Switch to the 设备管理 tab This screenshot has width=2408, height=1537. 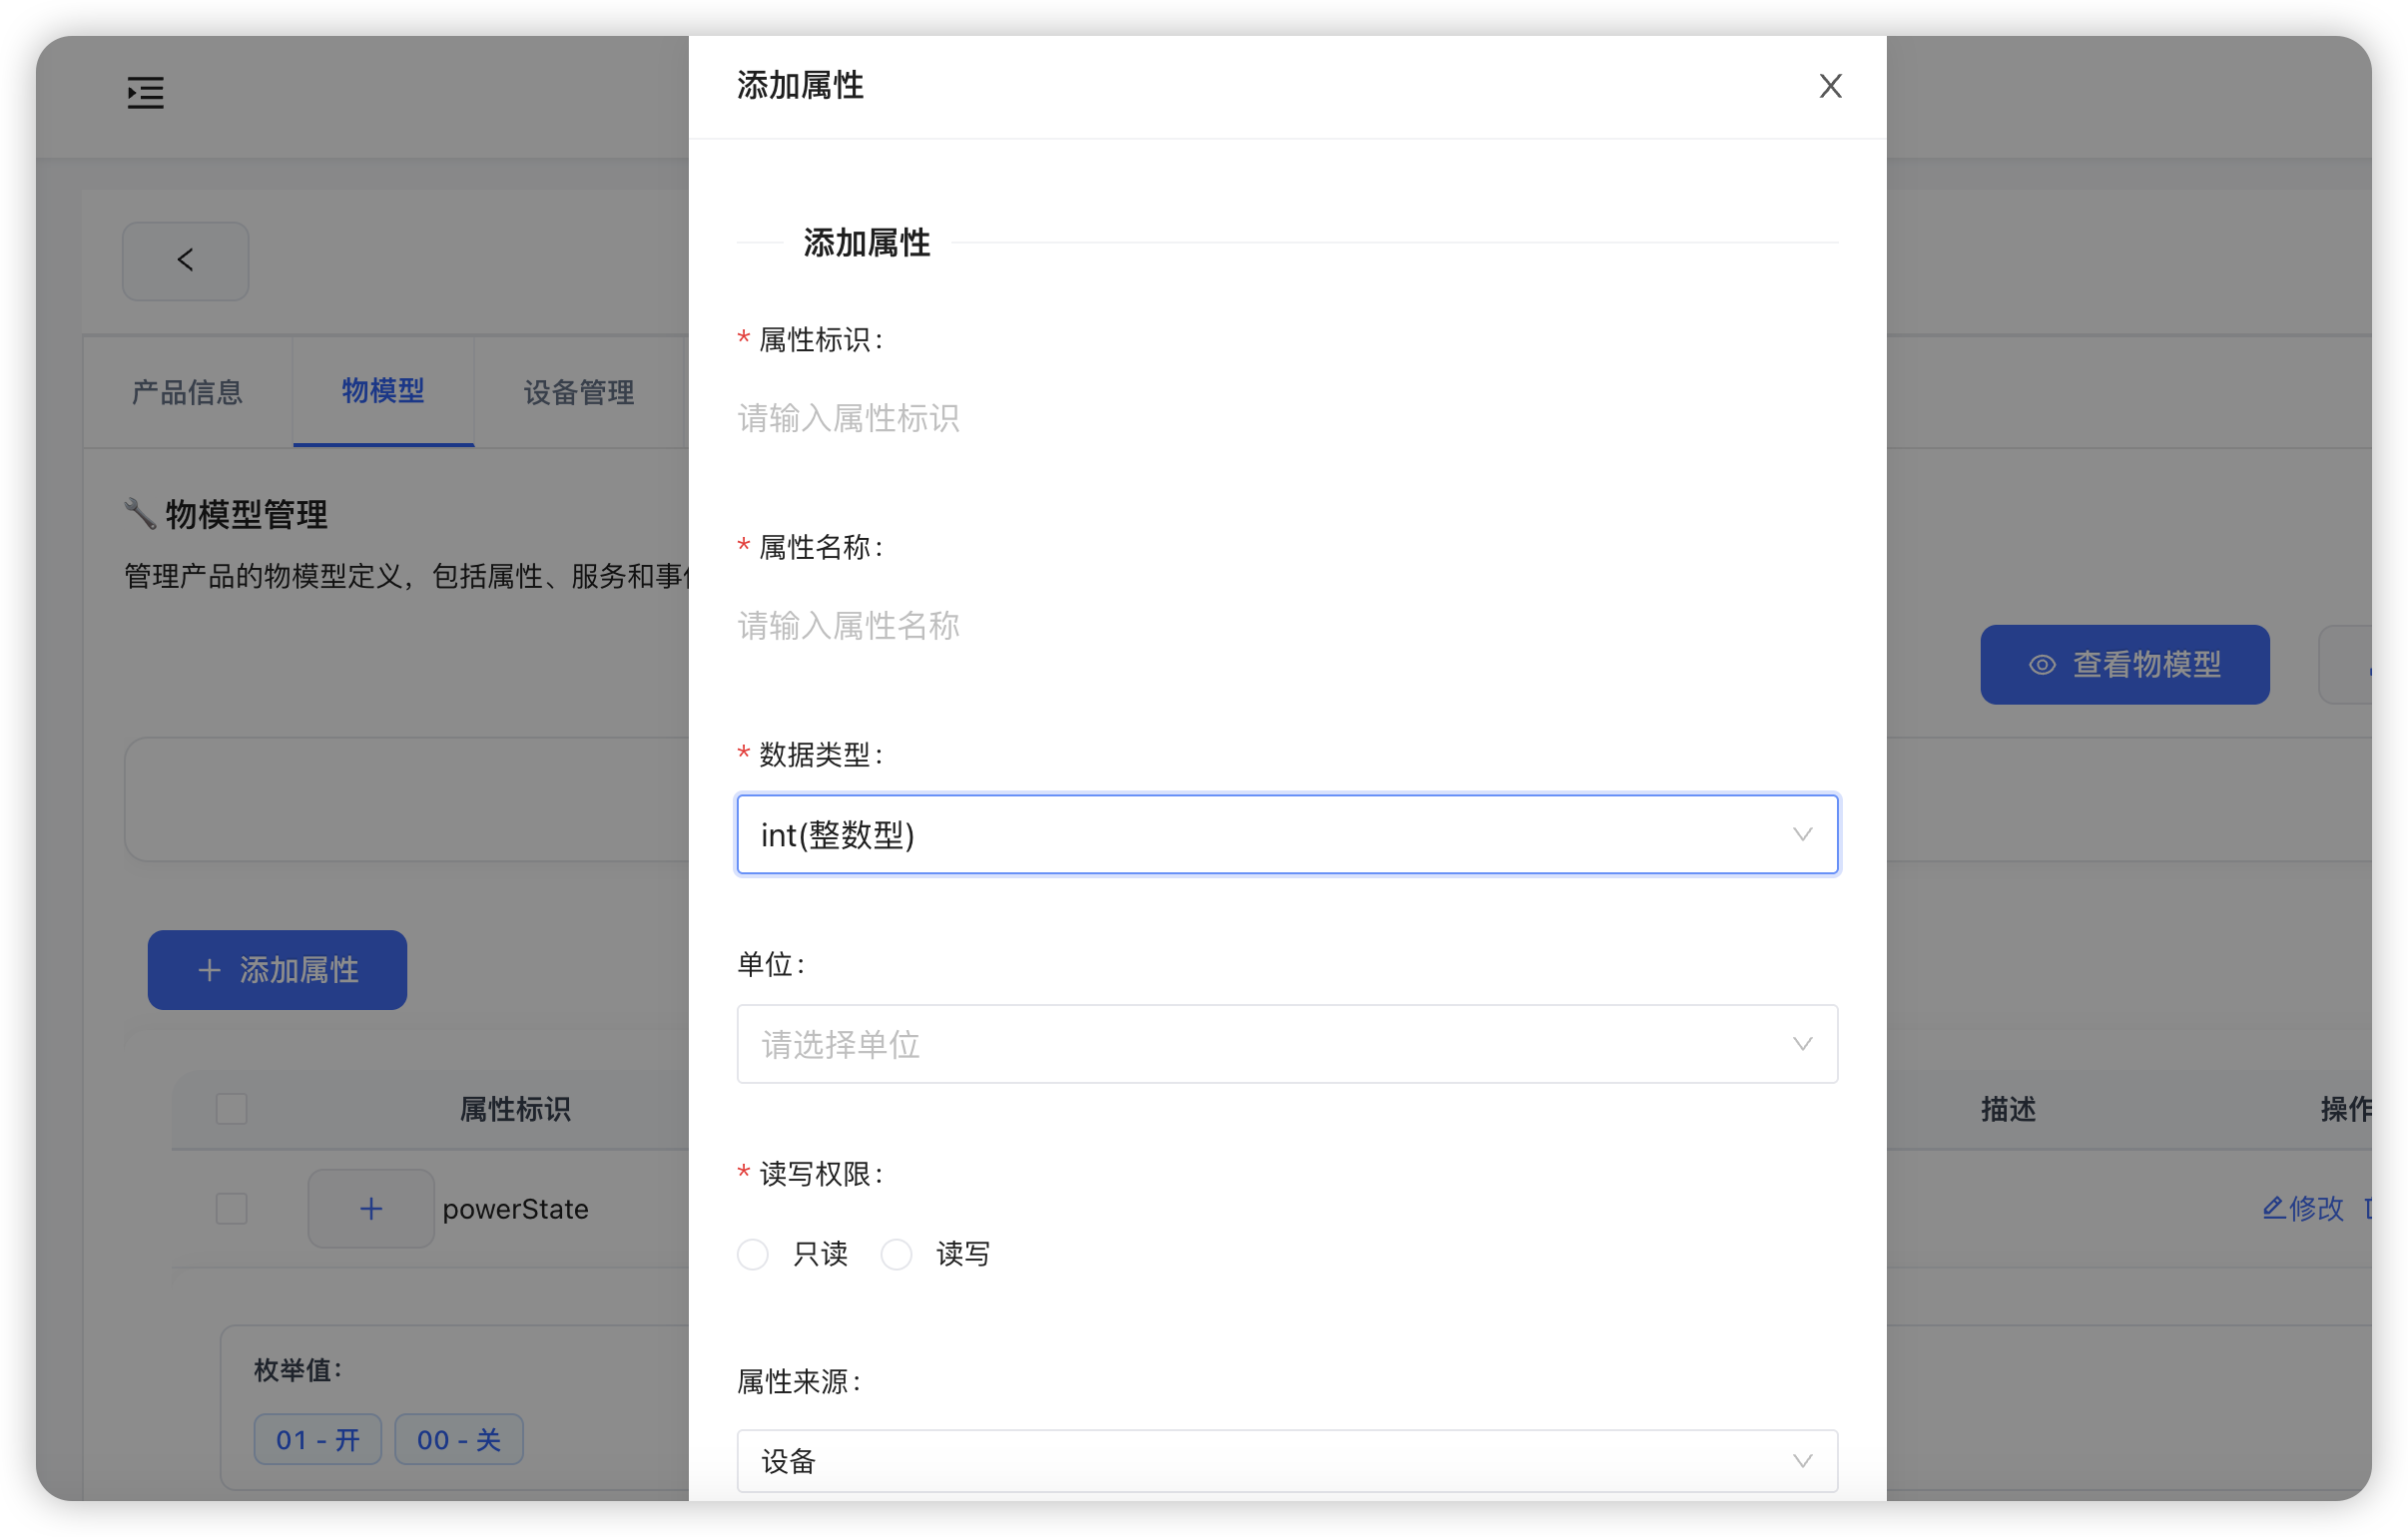pos(577,392)
